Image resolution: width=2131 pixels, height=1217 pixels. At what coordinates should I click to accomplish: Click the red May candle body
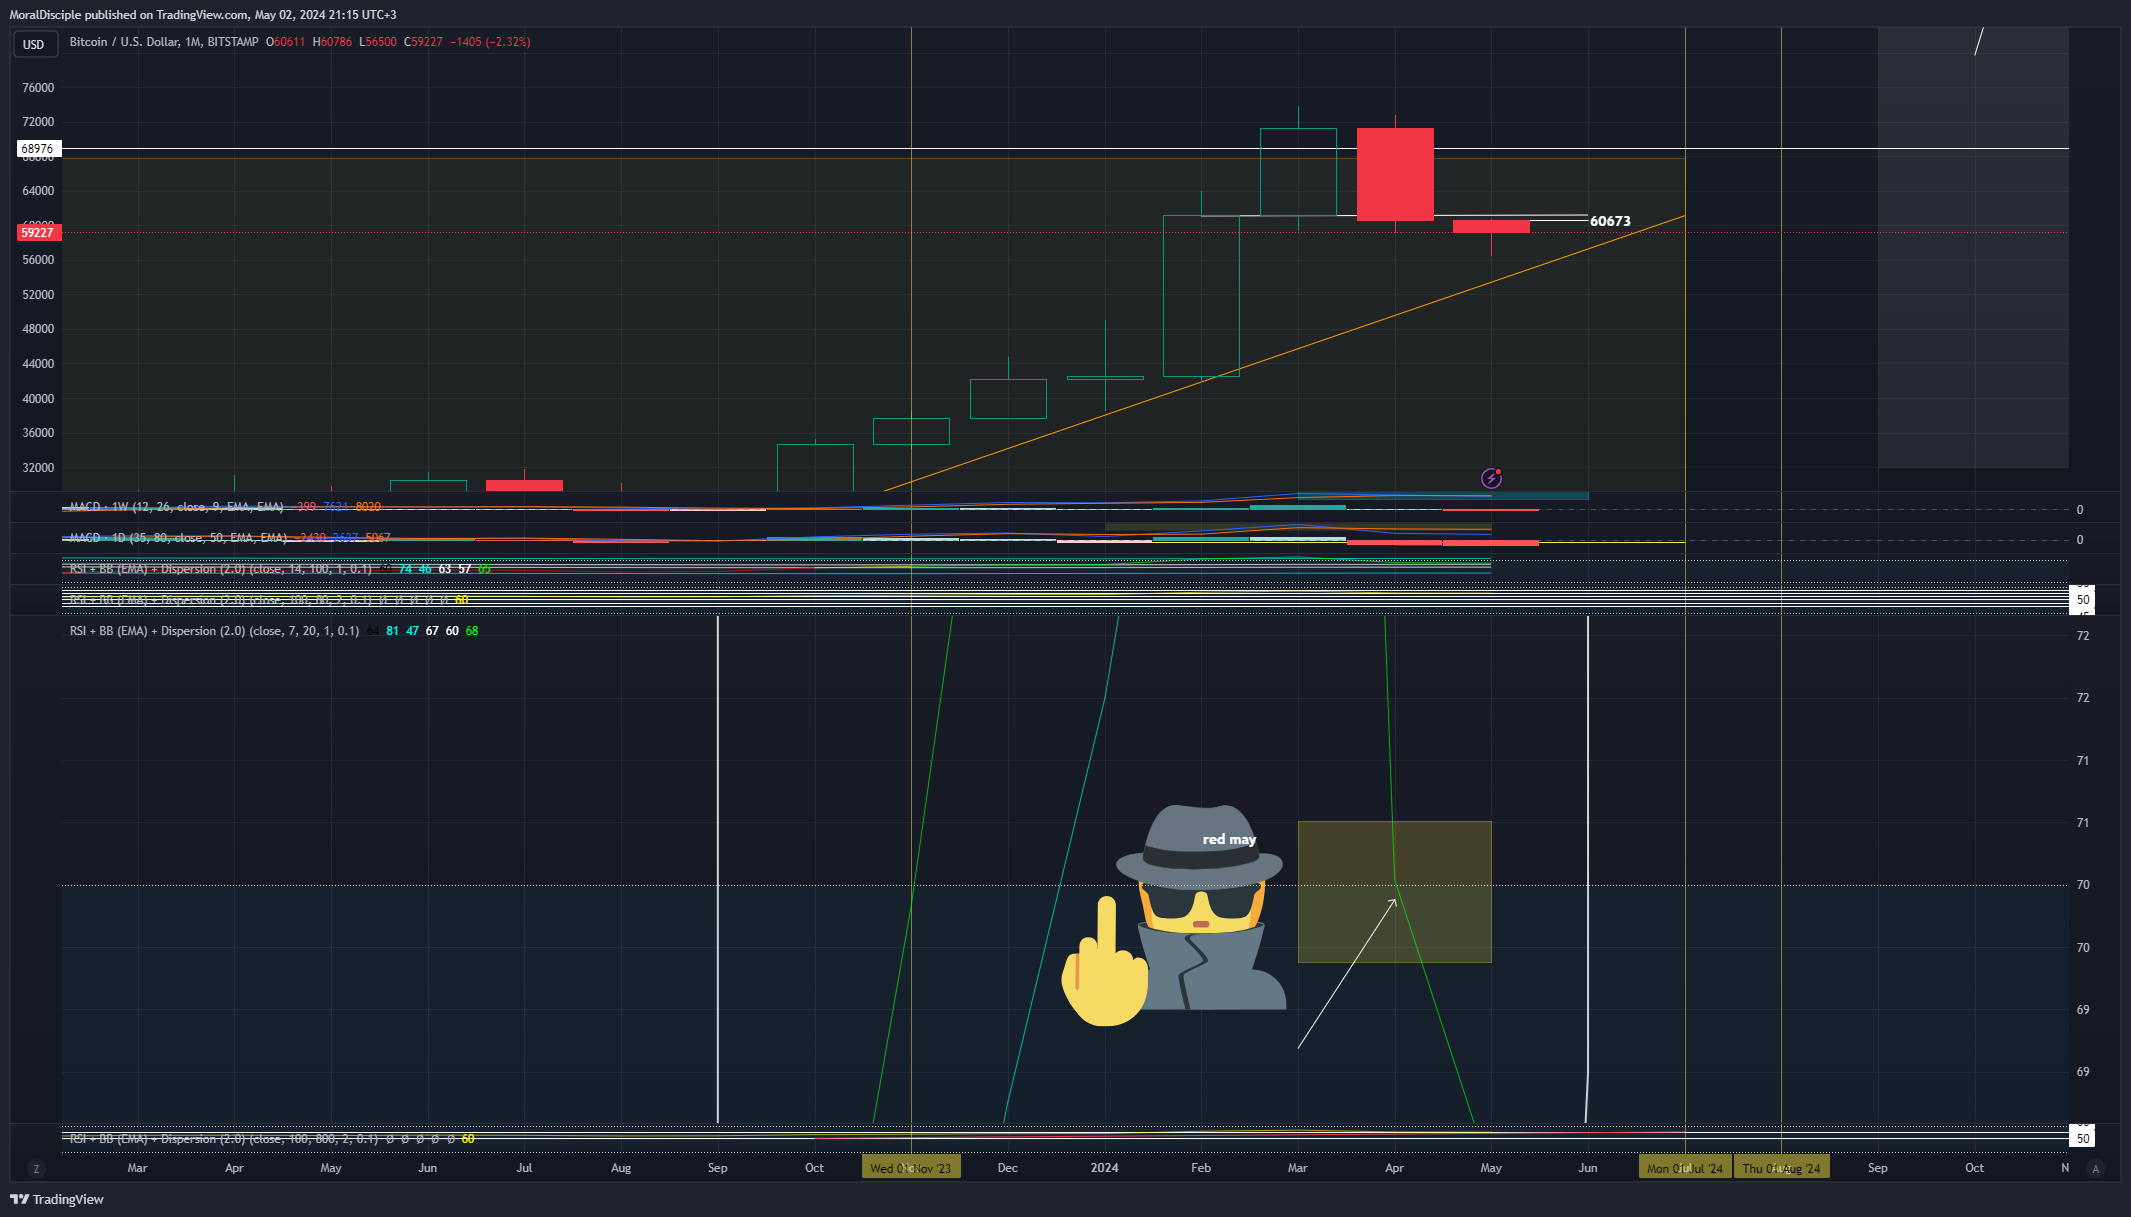[x=1491, y=226]
